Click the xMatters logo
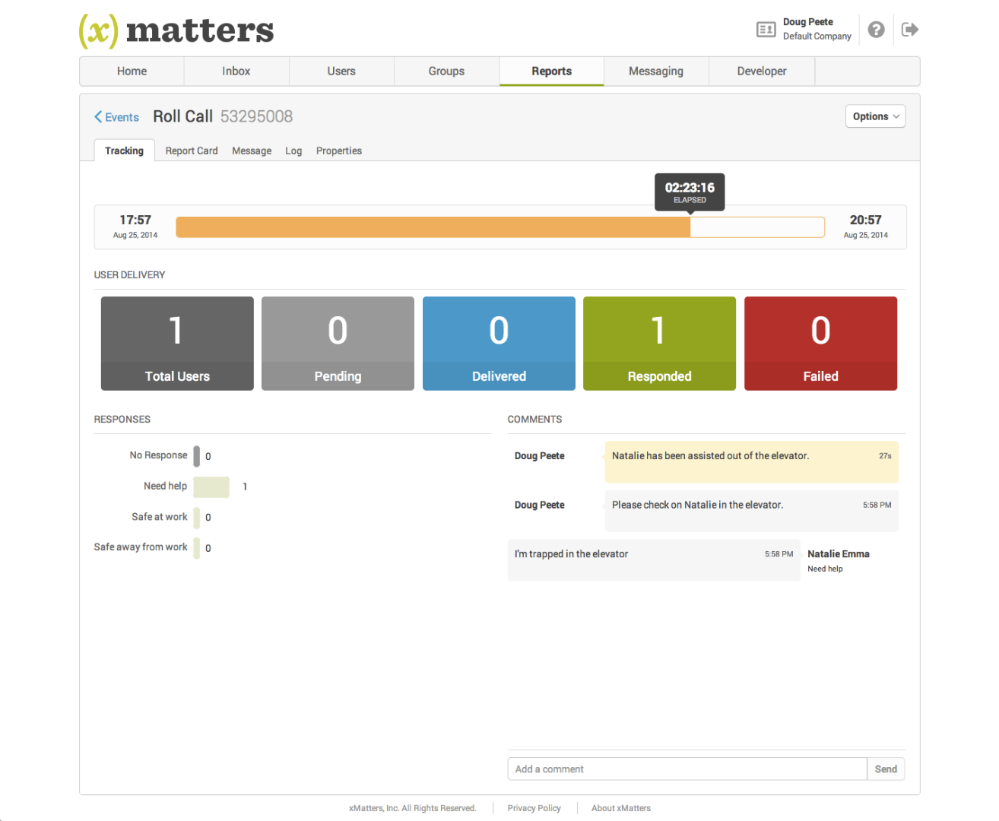This screenshot has height=821, width=999. [176, 31]
